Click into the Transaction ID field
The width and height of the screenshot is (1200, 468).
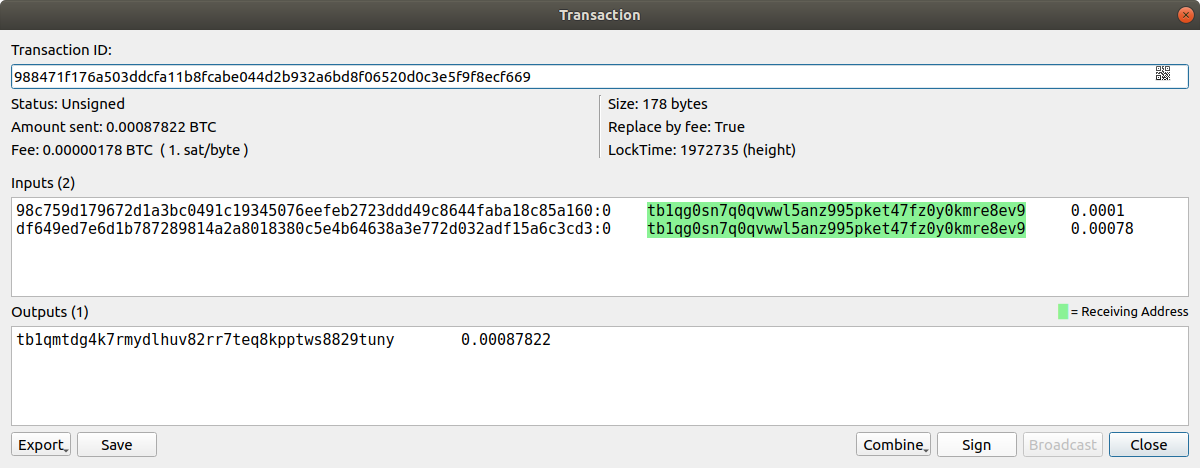(x=580, y=76)
